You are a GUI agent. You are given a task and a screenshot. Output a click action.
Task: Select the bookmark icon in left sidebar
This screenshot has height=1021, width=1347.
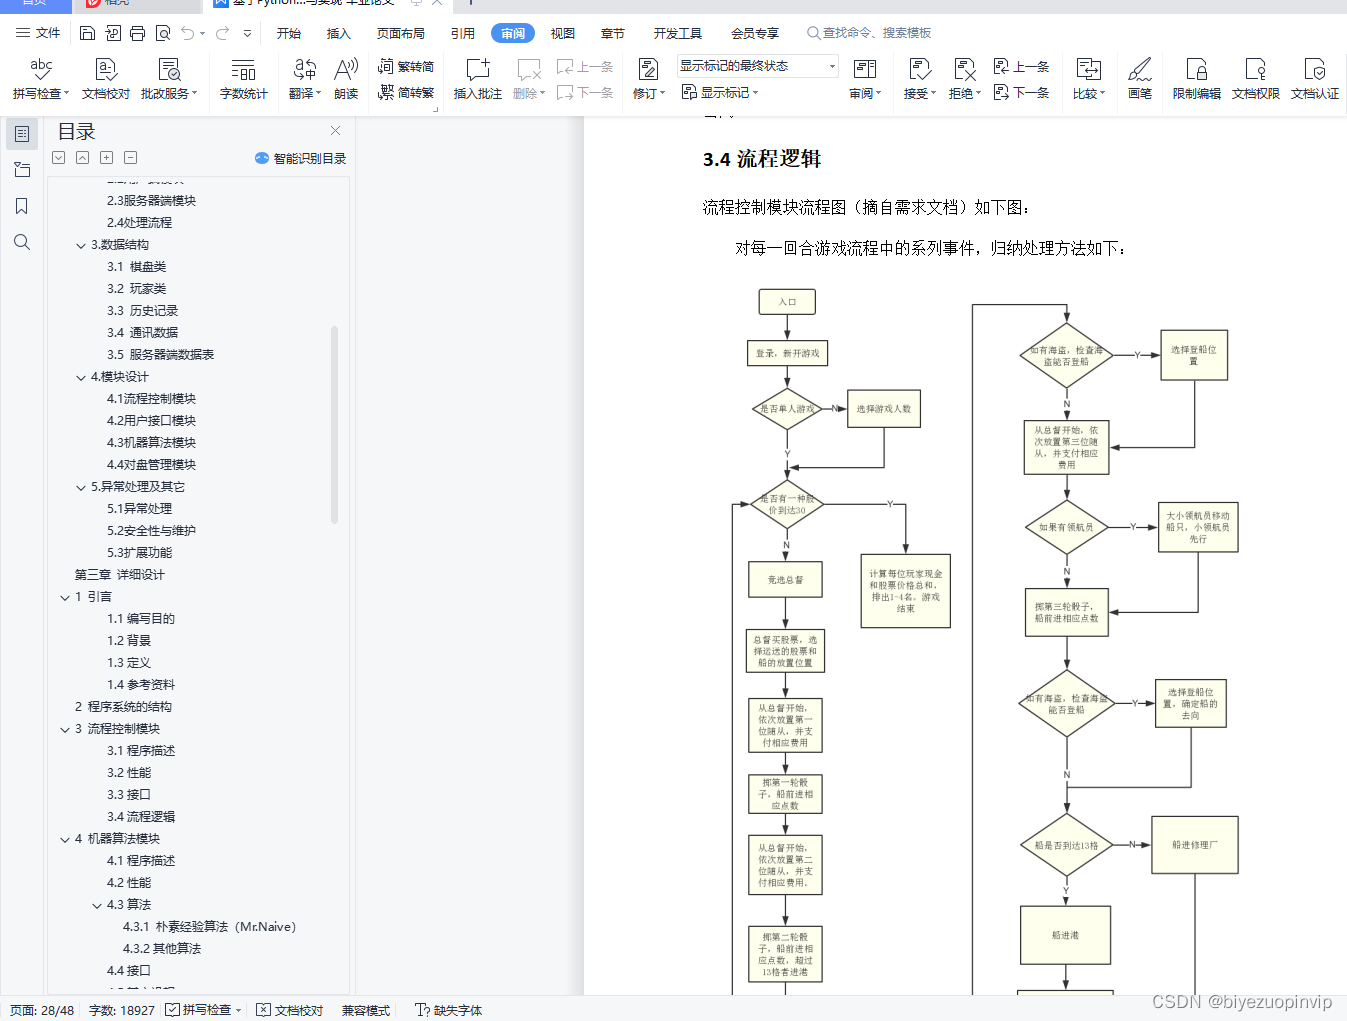tap(22, 206)
